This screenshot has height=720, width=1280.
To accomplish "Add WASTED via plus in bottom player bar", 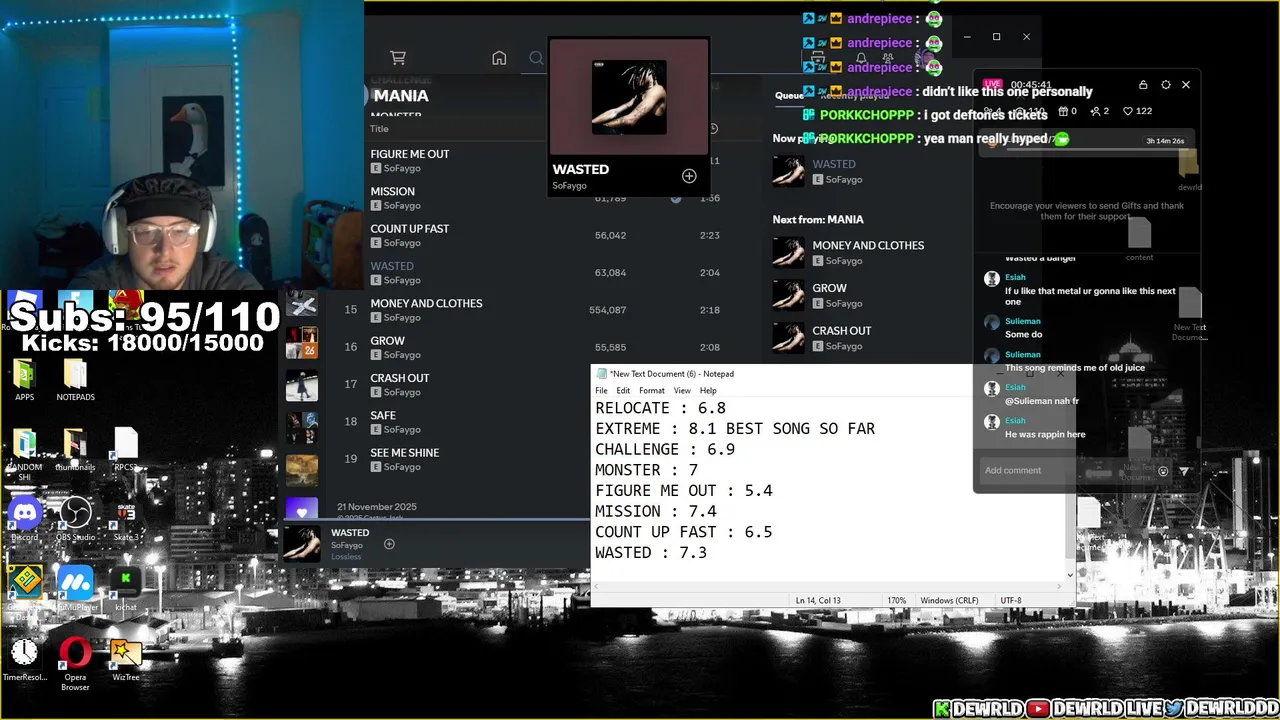I will (389, 544).
